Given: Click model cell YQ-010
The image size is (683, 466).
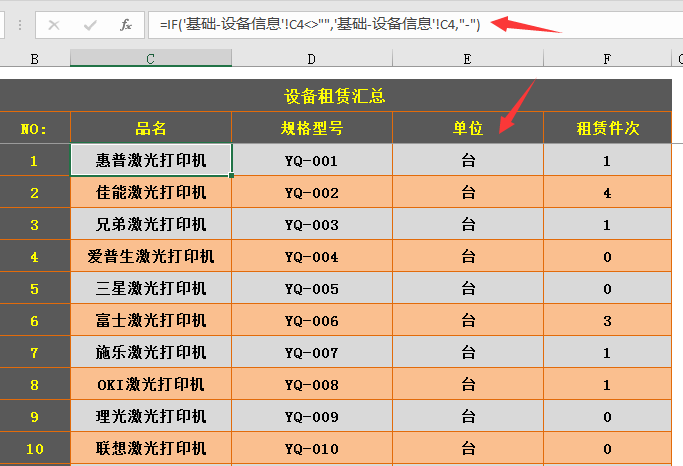Looking at the screenshot, I should [312, 448].
